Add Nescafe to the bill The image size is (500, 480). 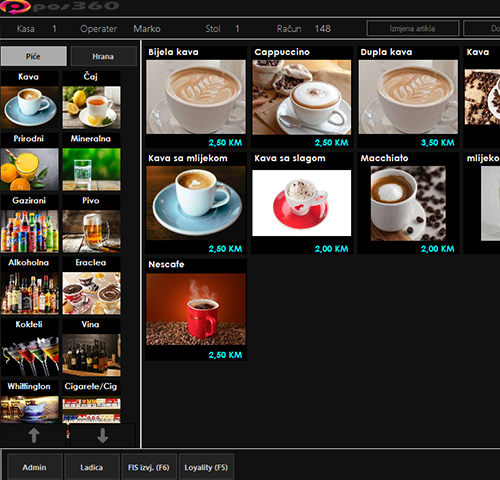(x=196, y=309)
